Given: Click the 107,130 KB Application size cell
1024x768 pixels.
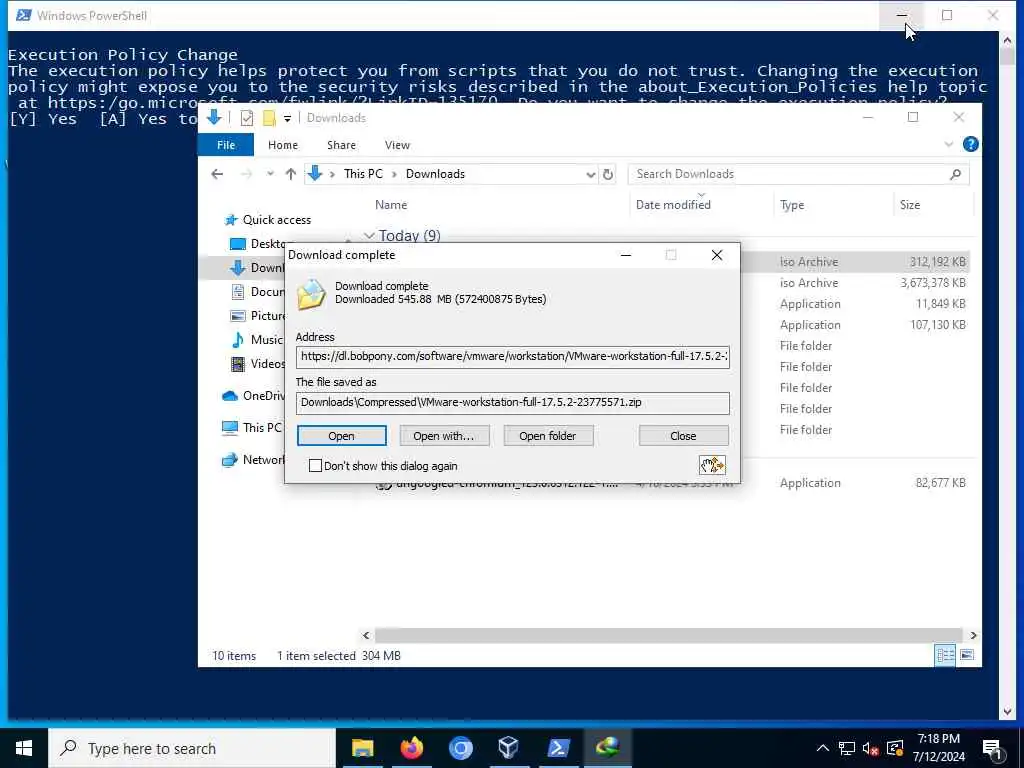Looking at the screenshot, I should coord(938,325).
